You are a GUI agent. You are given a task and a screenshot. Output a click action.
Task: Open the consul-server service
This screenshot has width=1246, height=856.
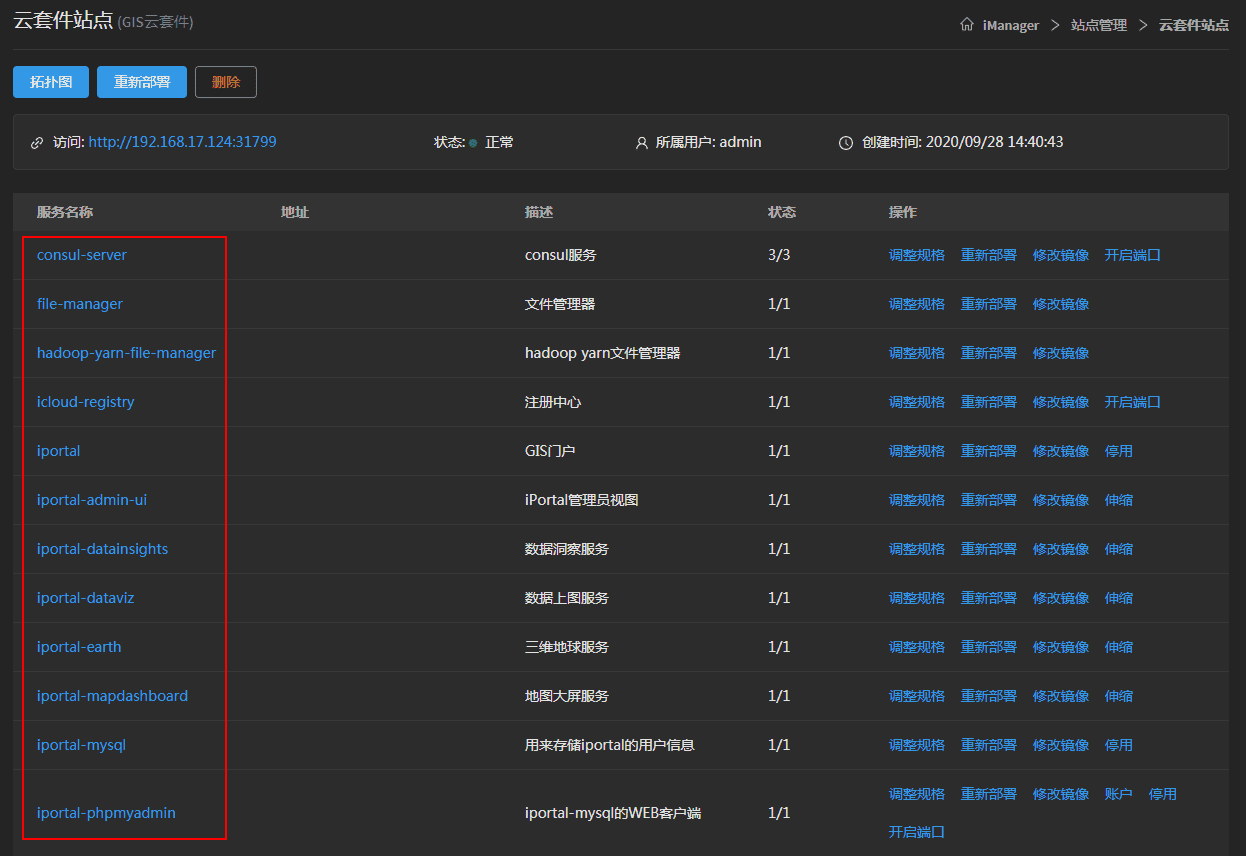point(82,255)
